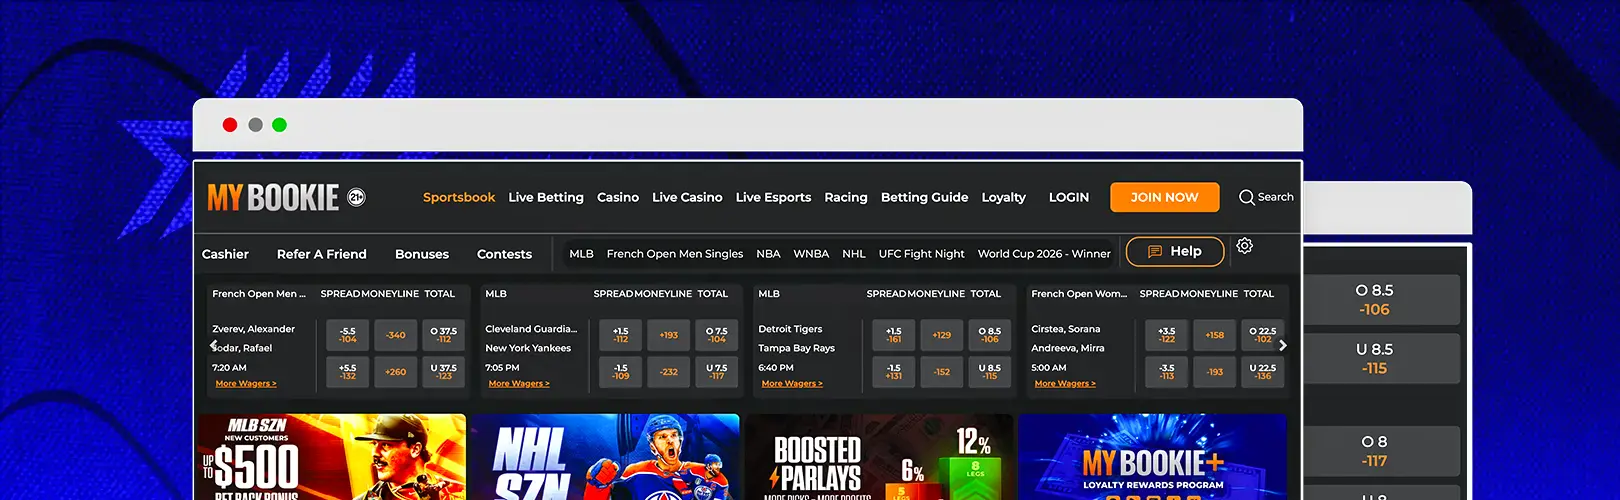This screenshot has width=1620, height=500.
Task: Pick Cirstea spread +3.5 -122
Action: coord(1167,335)
